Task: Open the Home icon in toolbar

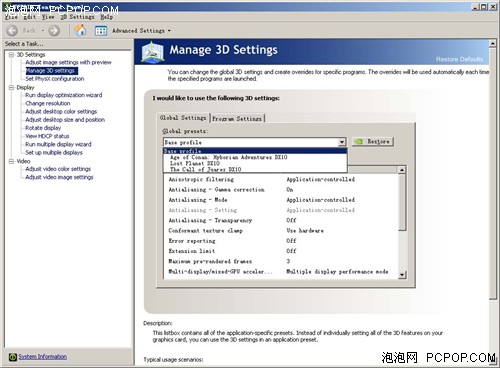Action: click(x=80, y=31)
